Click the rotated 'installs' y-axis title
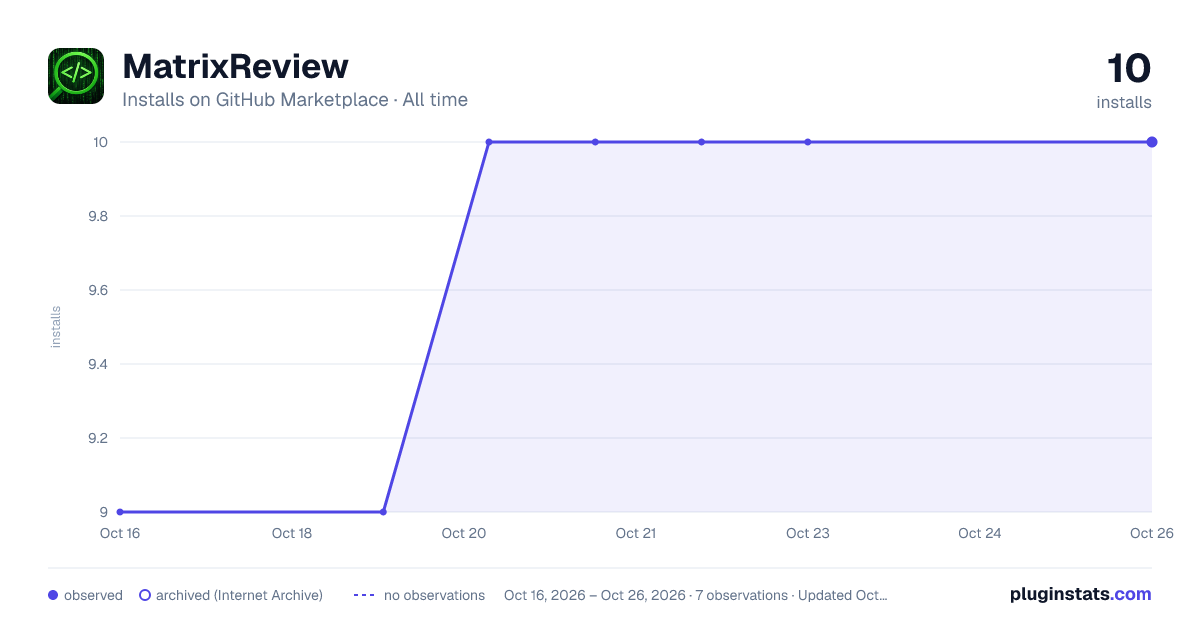 pyautogui.click(x=56, y=327)
